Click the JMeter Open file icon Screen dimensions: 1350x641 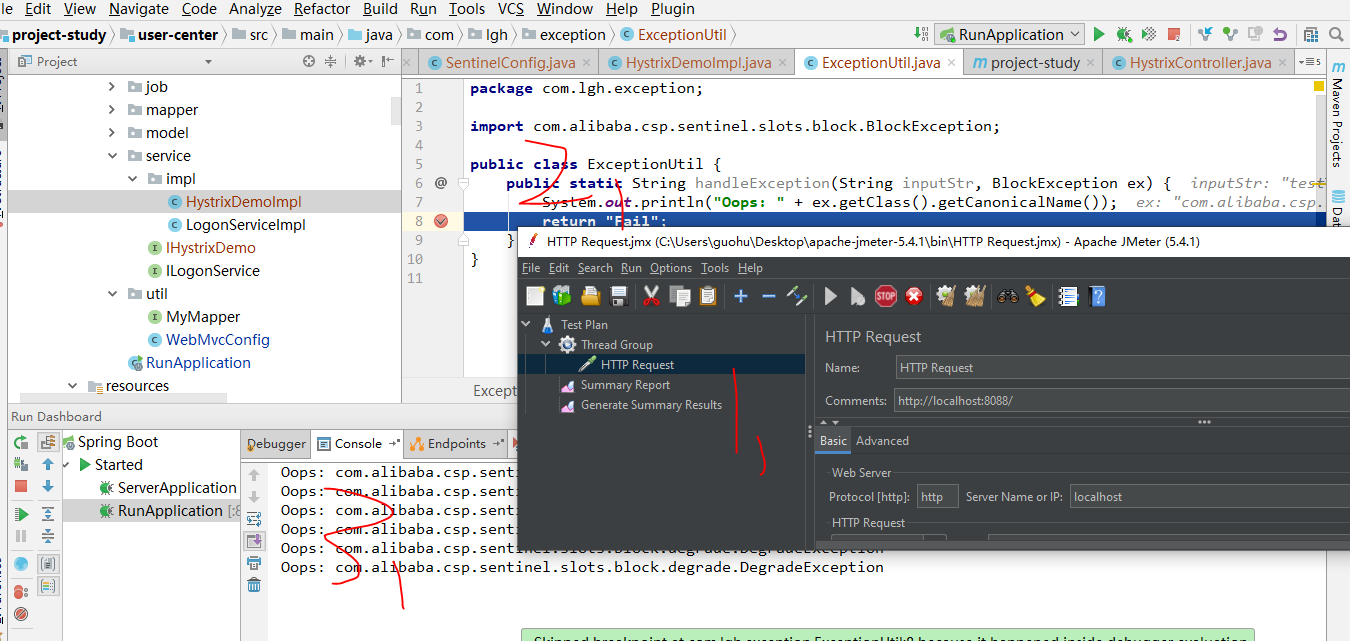(x=590, y=296)
